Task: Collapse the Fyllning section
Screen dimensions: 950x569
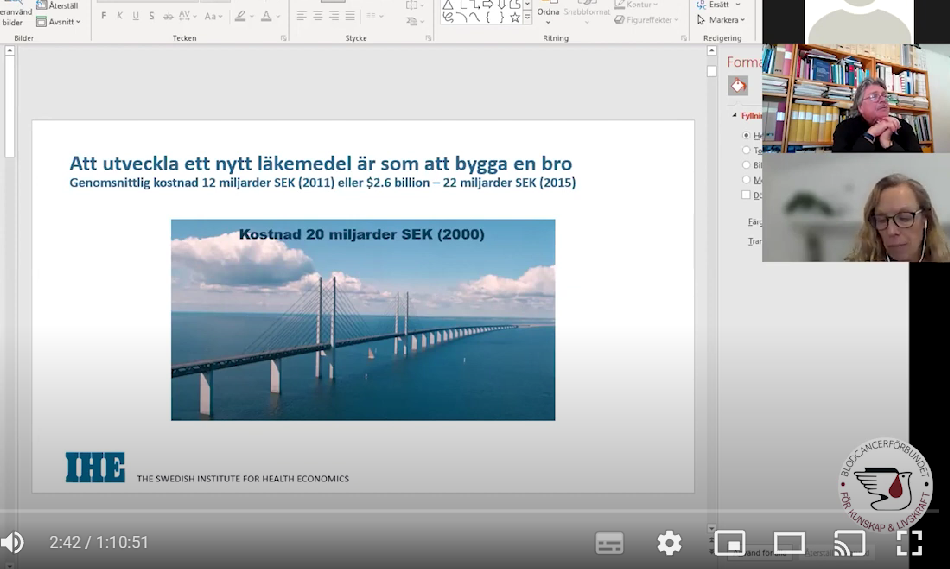Action: click(734, 115)
